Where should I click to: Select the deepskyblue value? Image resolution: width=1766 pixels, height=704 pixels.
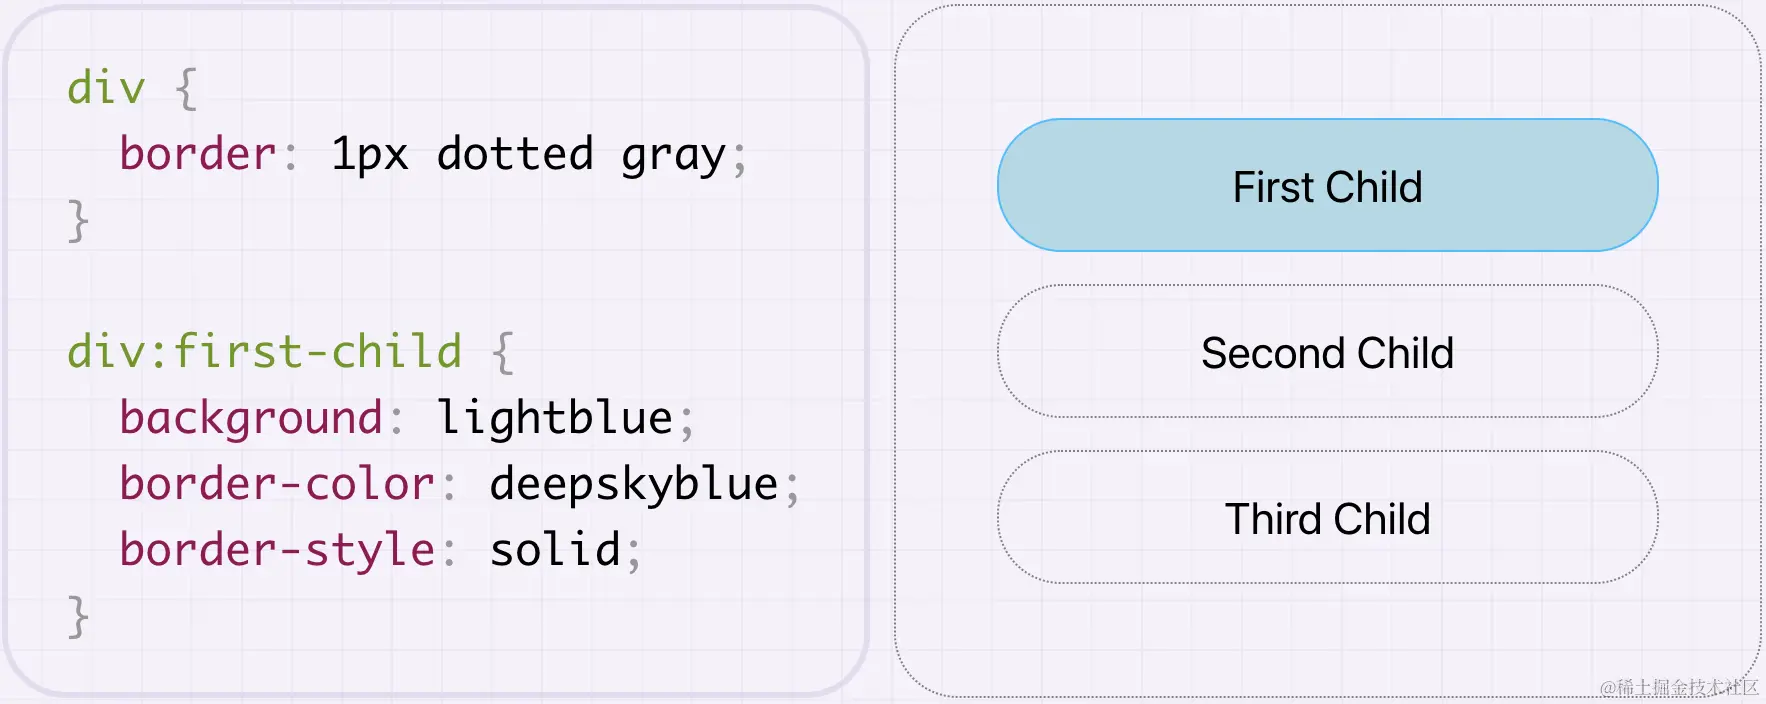click(634, 486)
